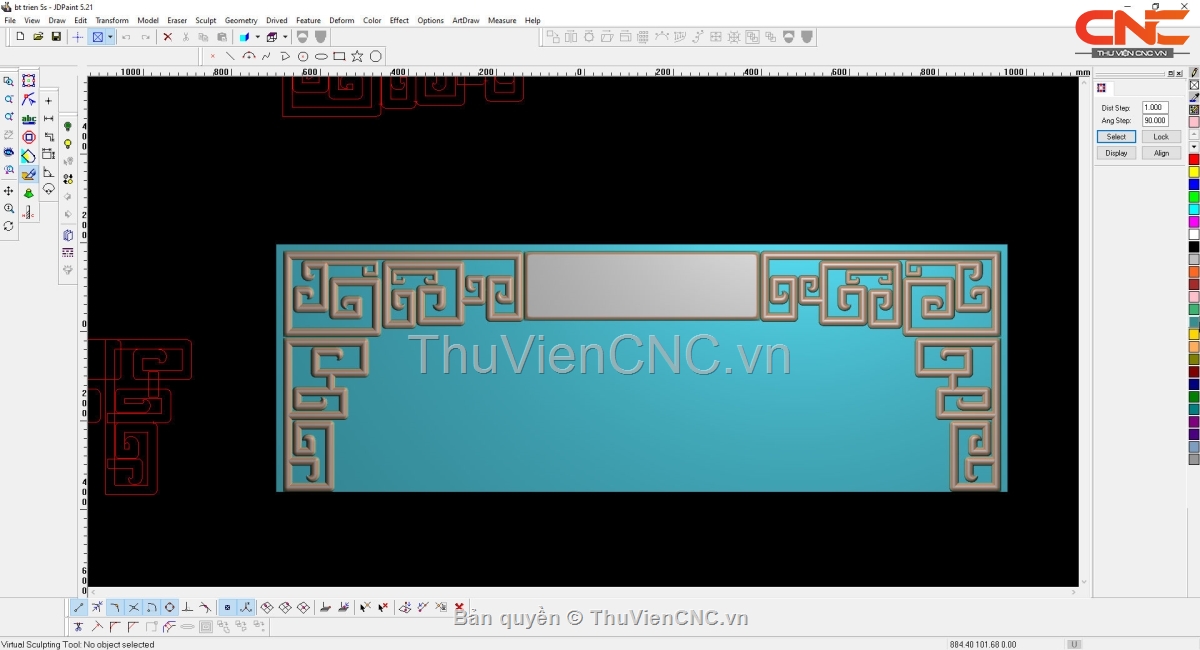Select the straight line drawing tool
Viewport: 1200px width, 650px height.
230,56
